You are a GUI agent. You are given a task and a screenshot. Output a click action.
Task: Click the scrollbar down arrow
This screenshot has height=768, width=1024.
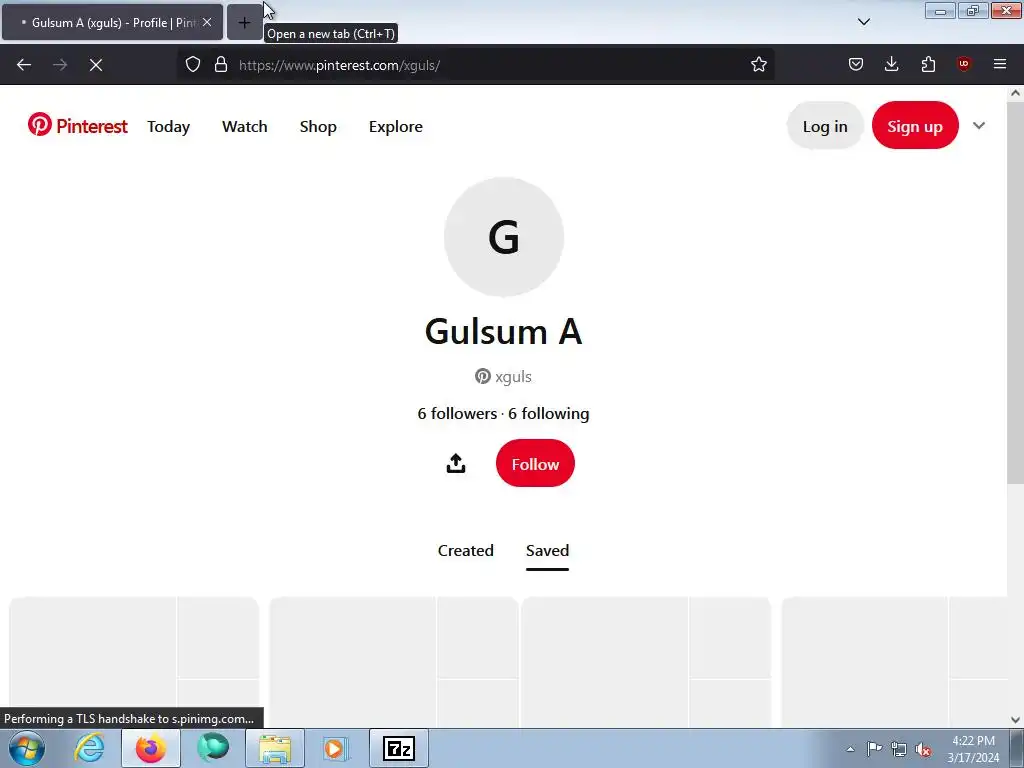(x=1015, y=720)
